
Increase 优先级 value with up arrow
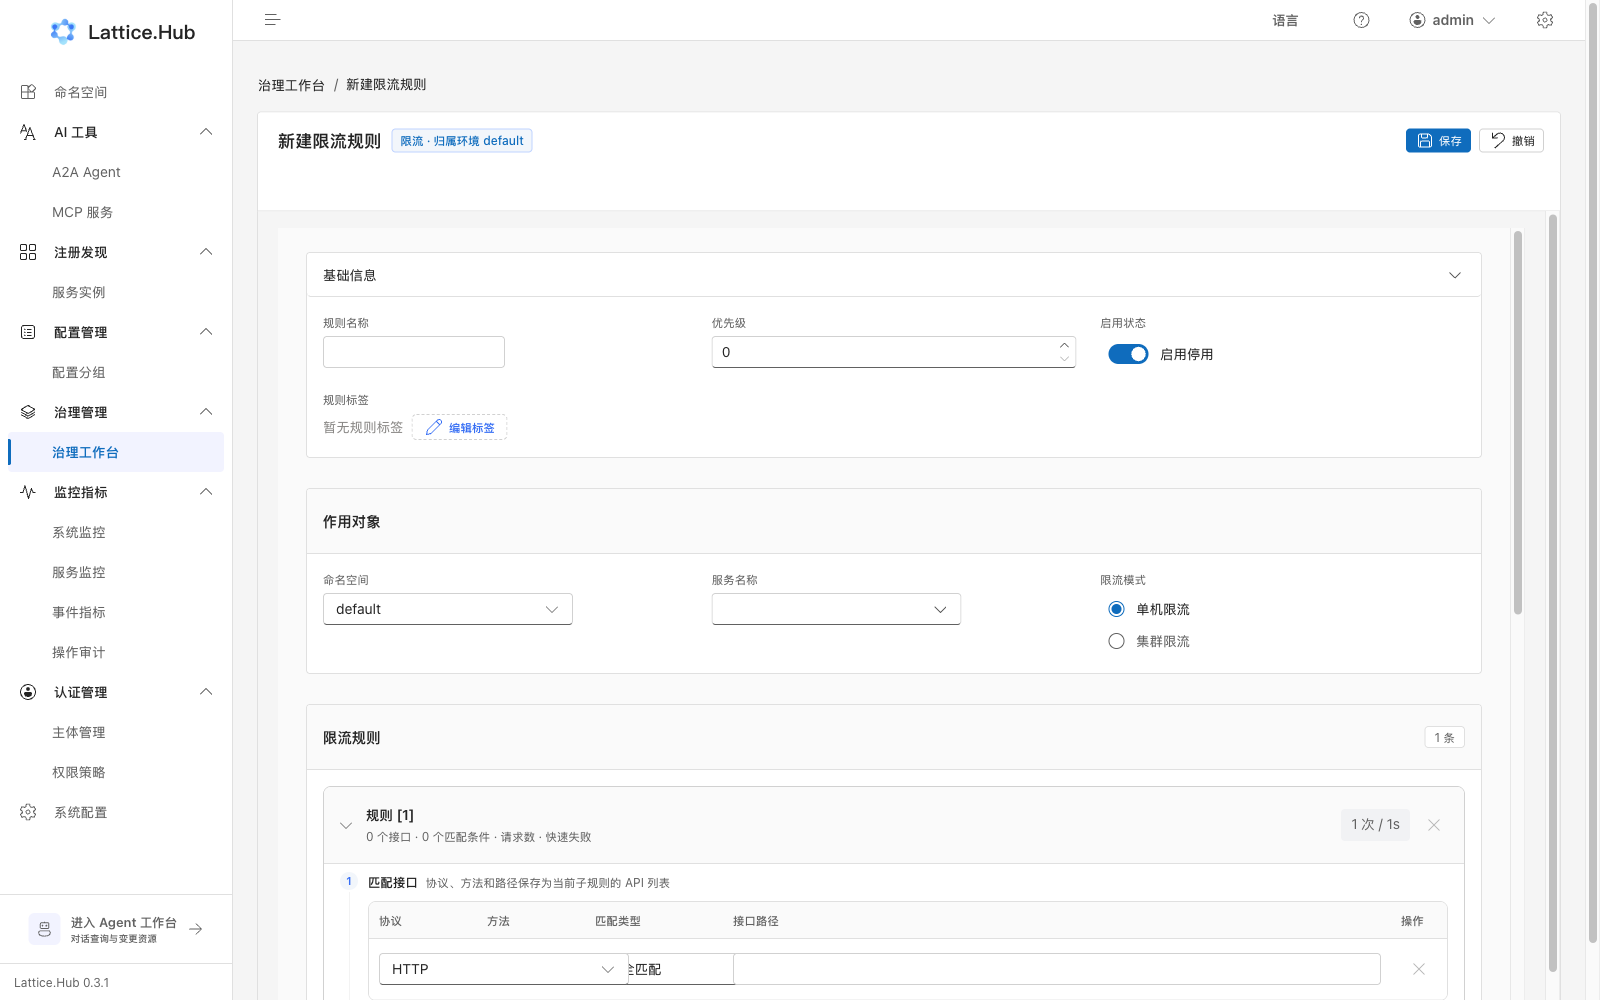click(1064, 345)
